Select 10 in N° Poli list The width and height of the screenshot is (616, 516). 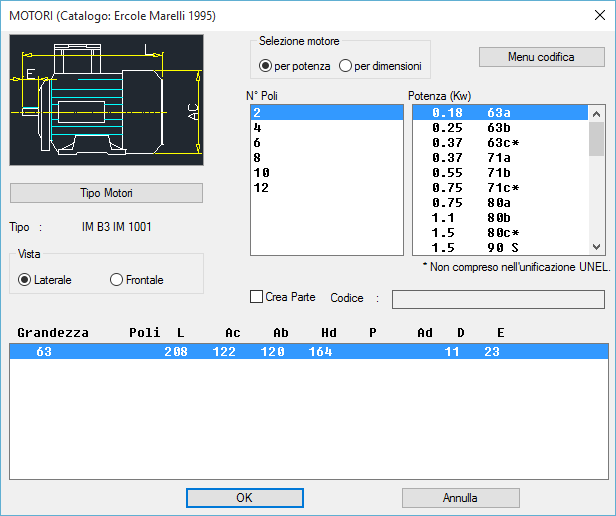click(x=327, y=173)
